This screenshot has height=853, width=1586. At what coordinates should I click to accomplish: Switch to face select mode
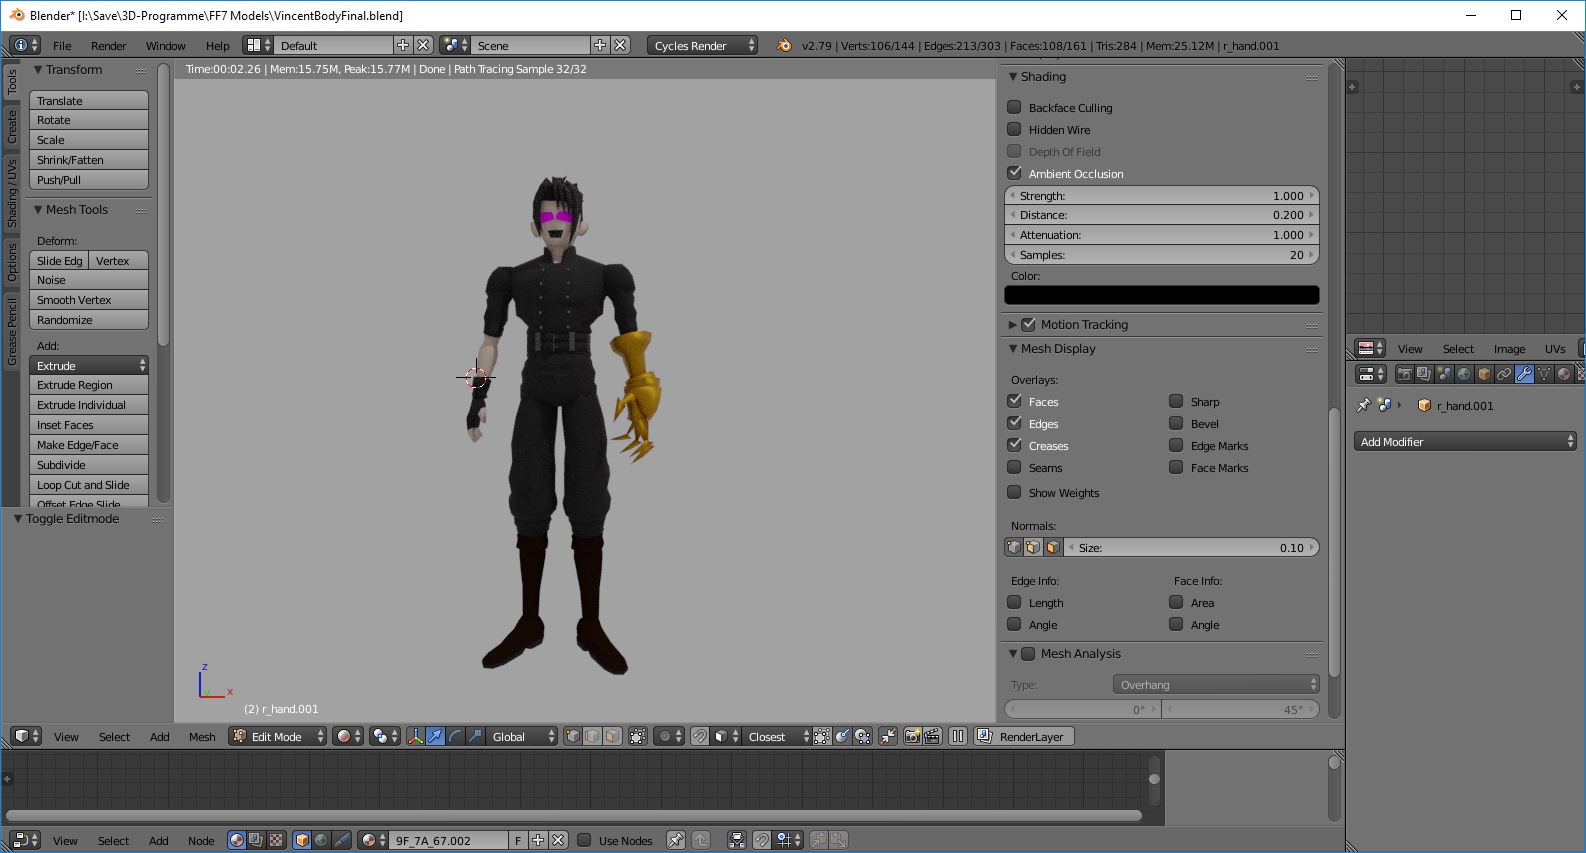point(612,736)
